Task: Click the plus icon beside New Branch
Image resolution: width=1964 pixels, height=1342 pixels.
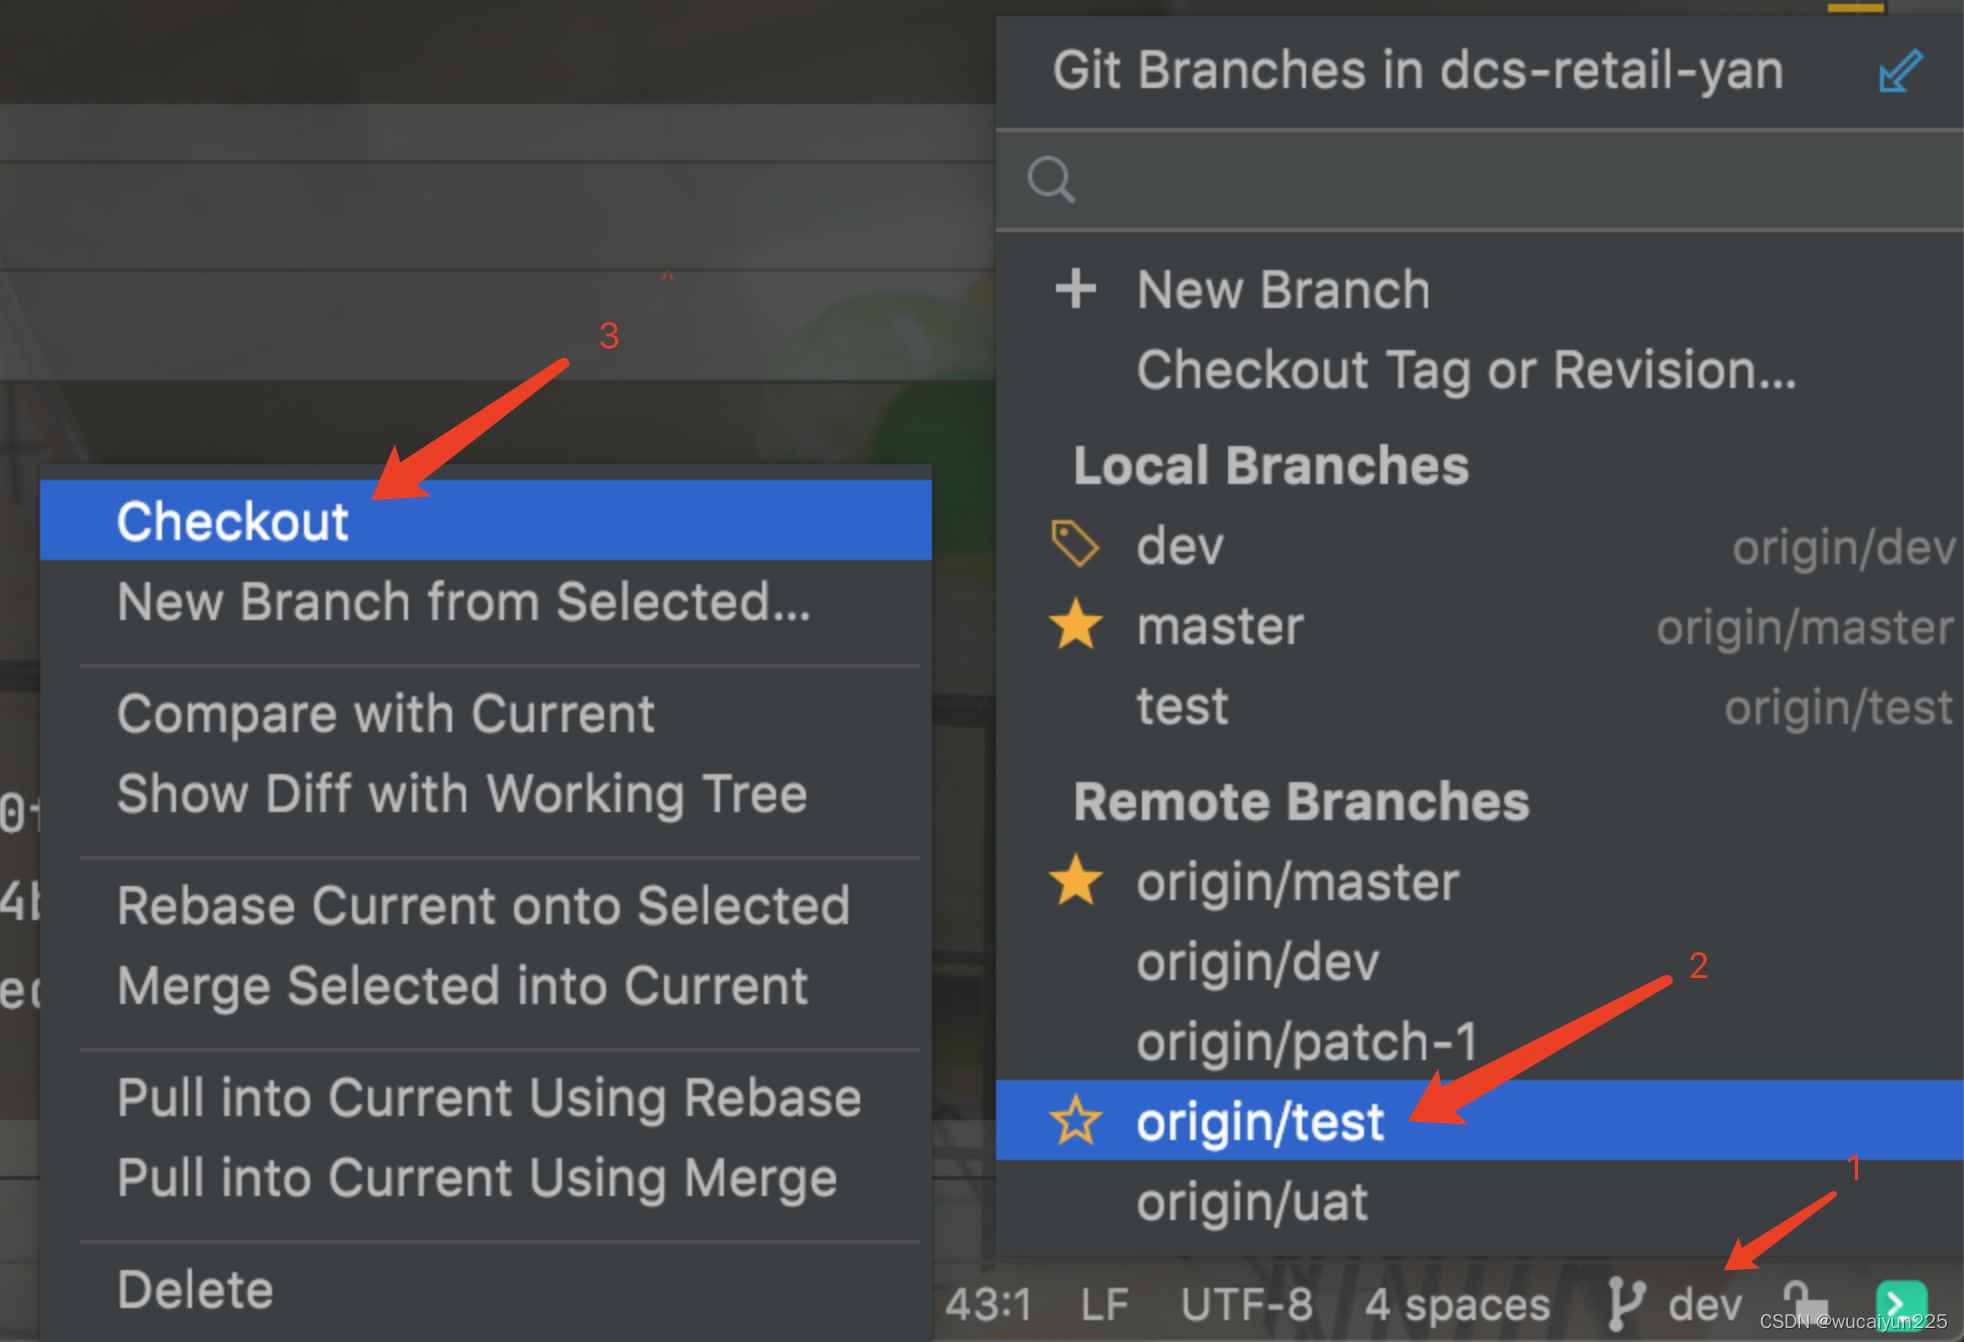Action: point(1075,289)
